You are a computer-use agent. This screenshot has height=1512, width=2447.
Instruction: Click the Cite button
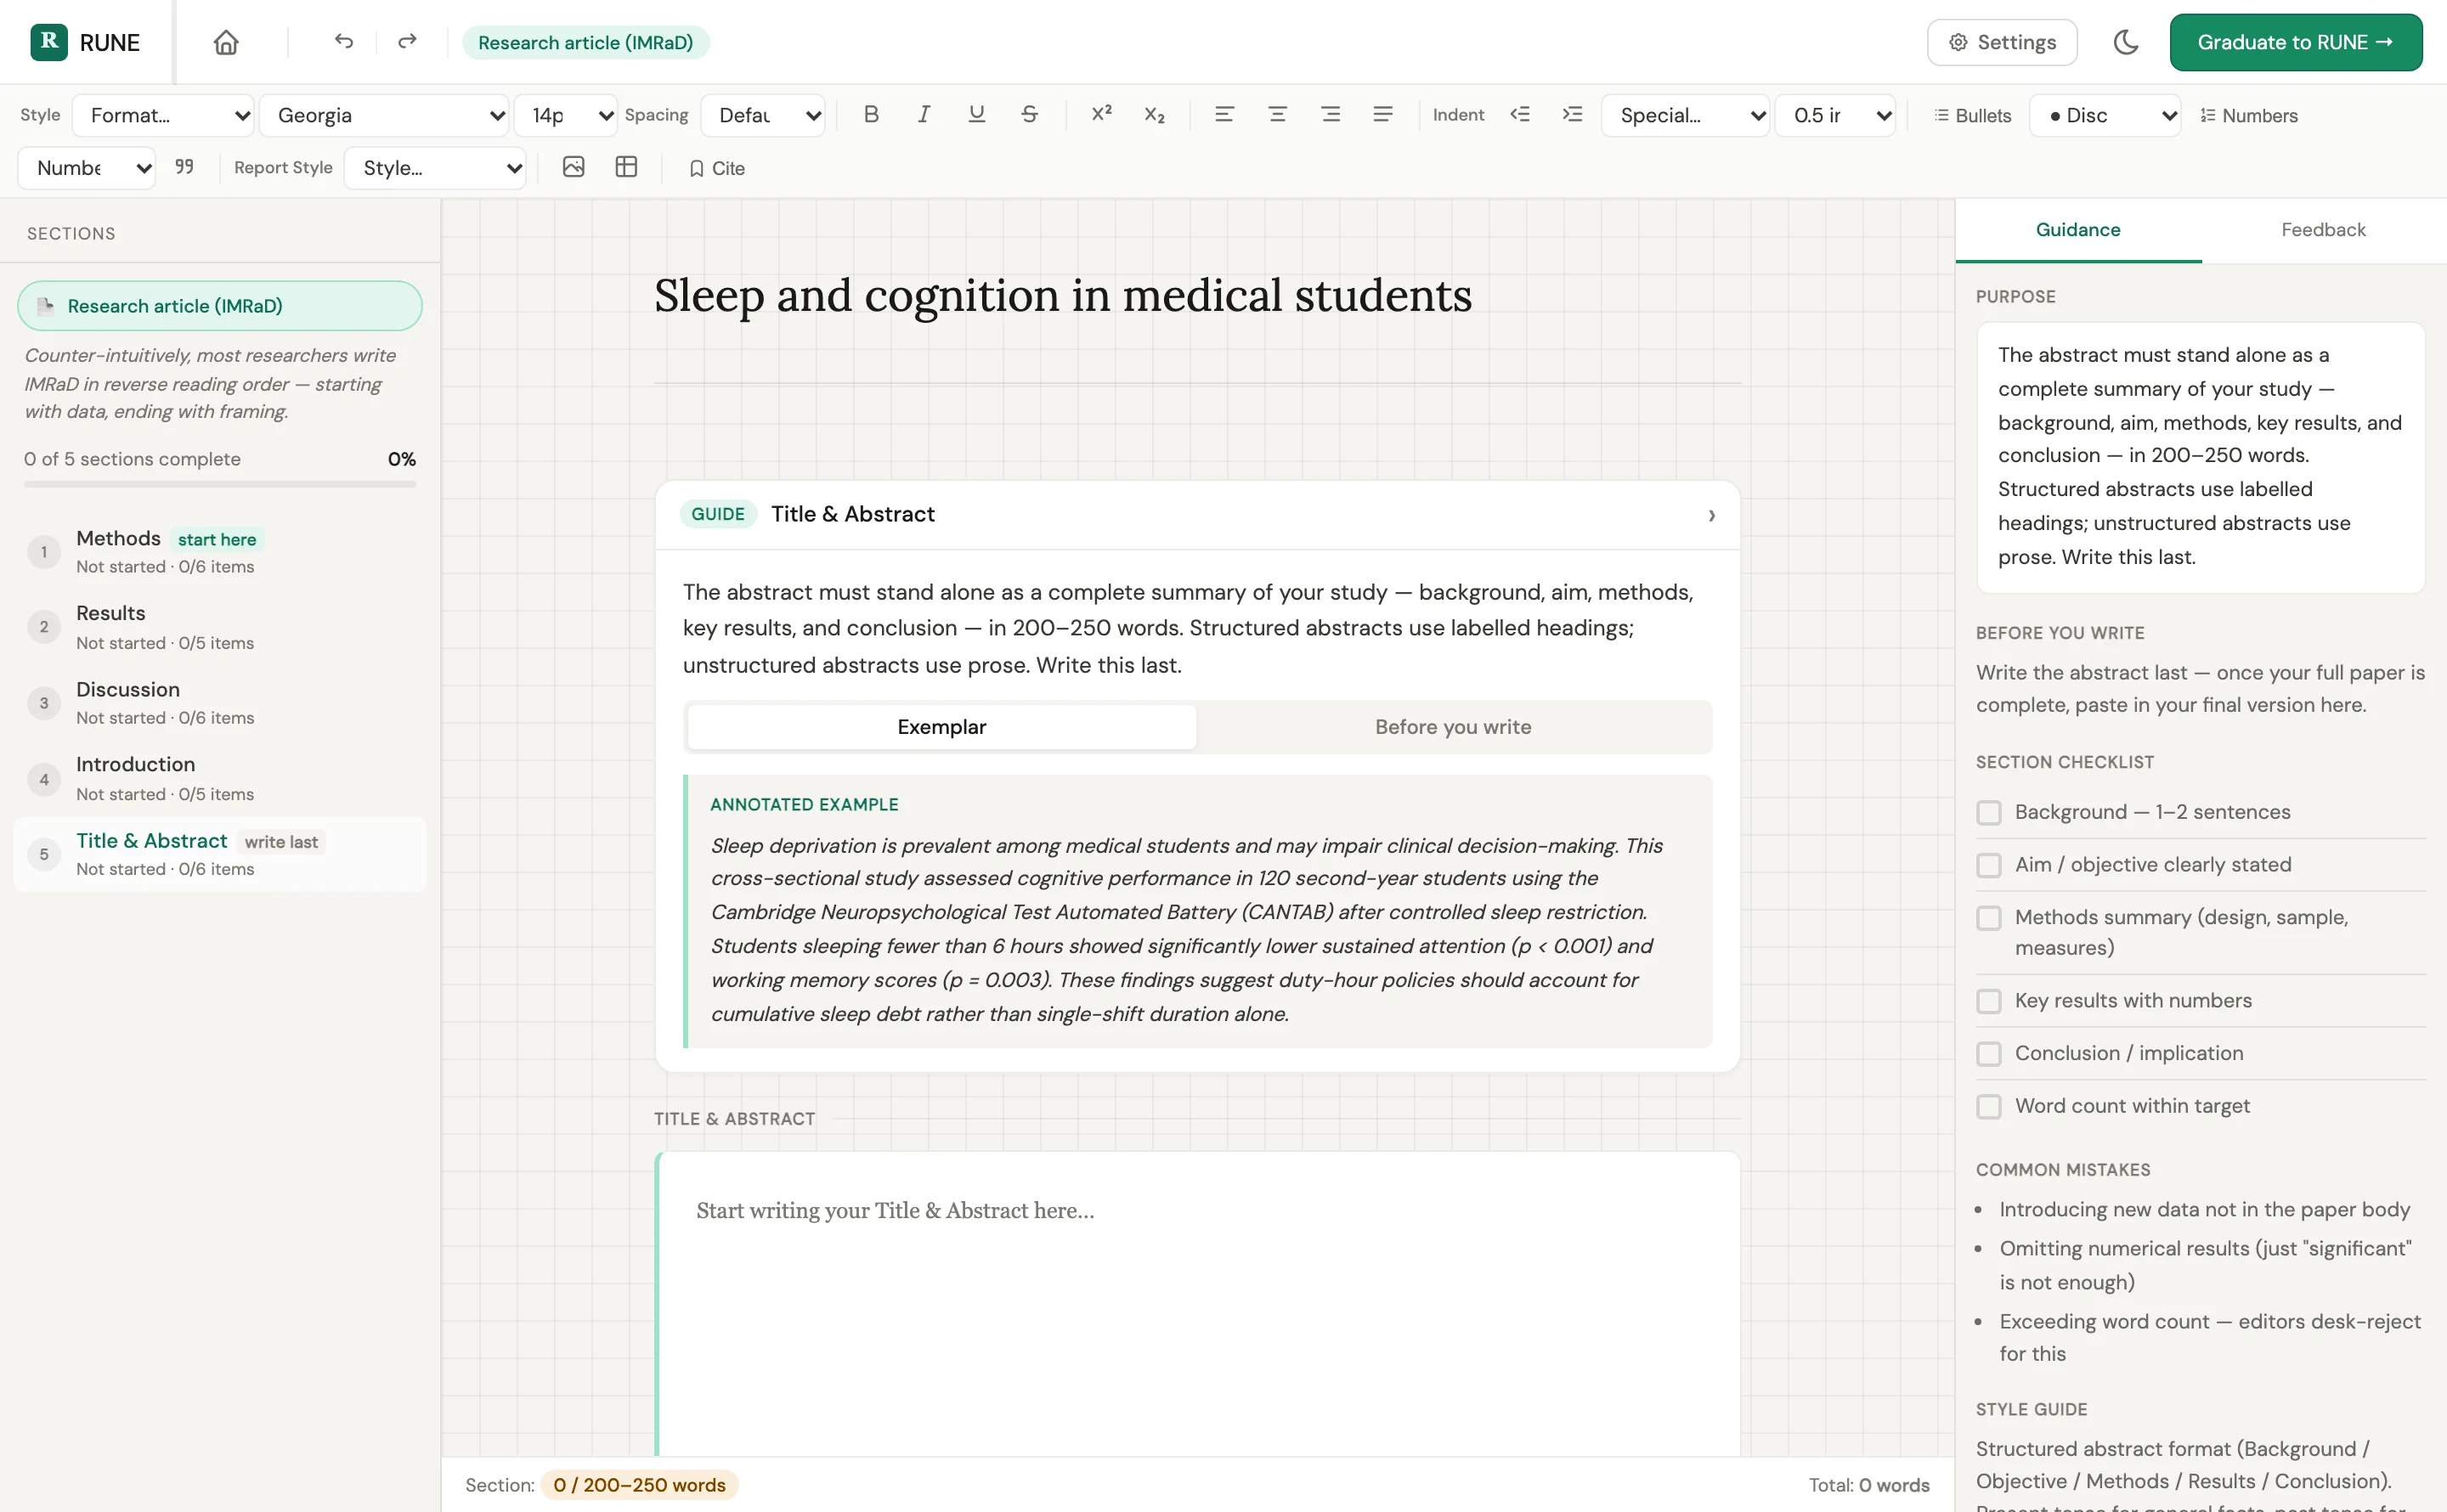(717, 168)
